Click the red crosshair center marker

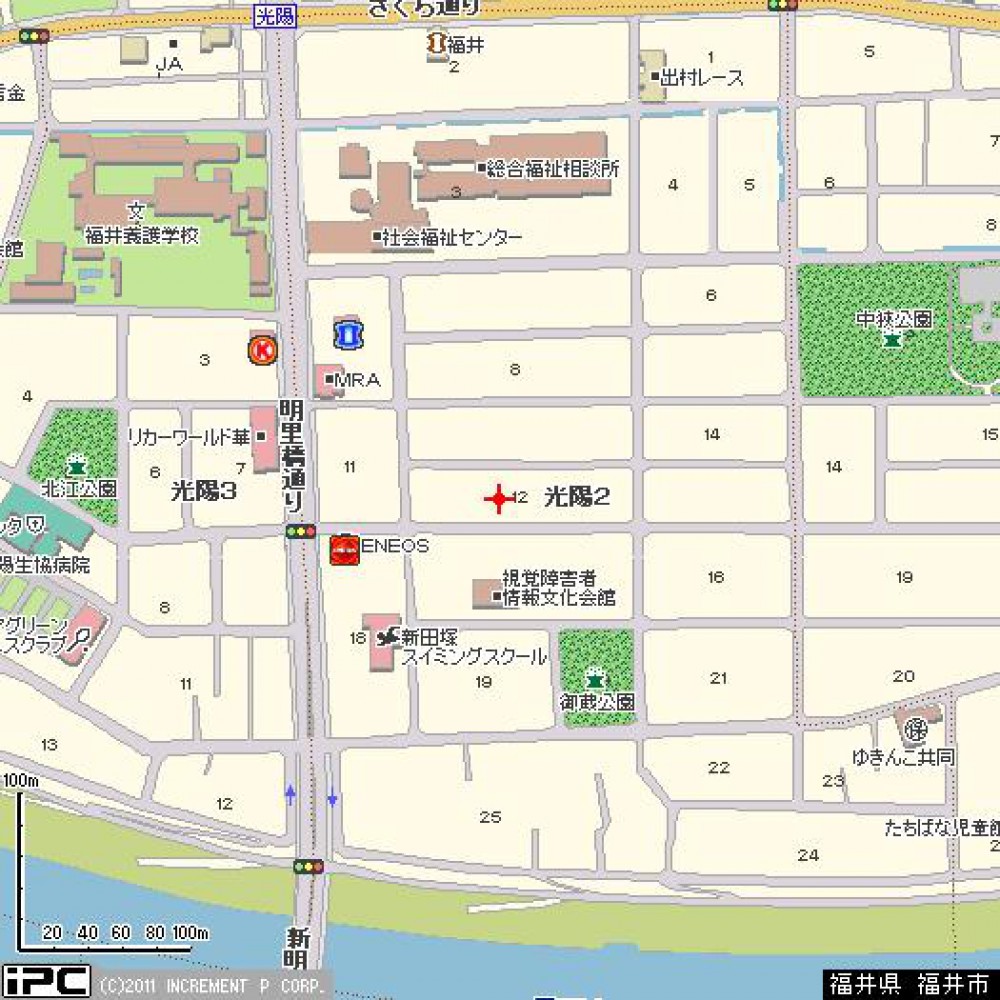[x=498, y=498]
